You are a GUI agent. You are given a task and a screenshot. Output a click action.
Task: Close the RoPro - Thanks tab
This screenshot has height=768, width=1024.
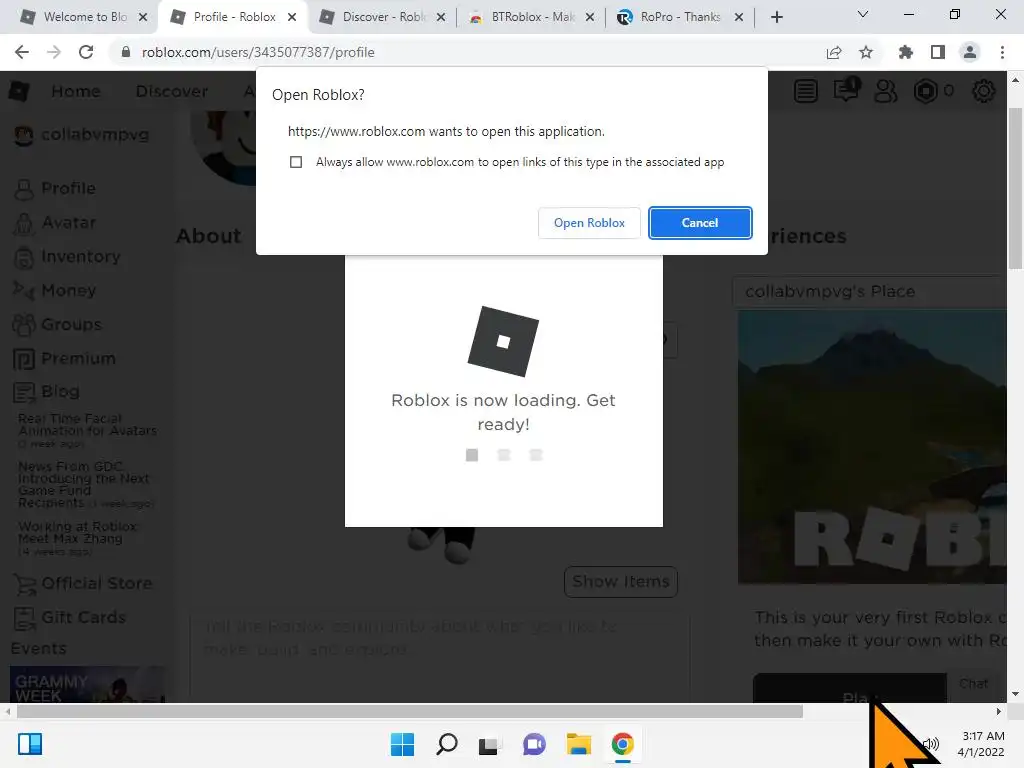point(739,17)
